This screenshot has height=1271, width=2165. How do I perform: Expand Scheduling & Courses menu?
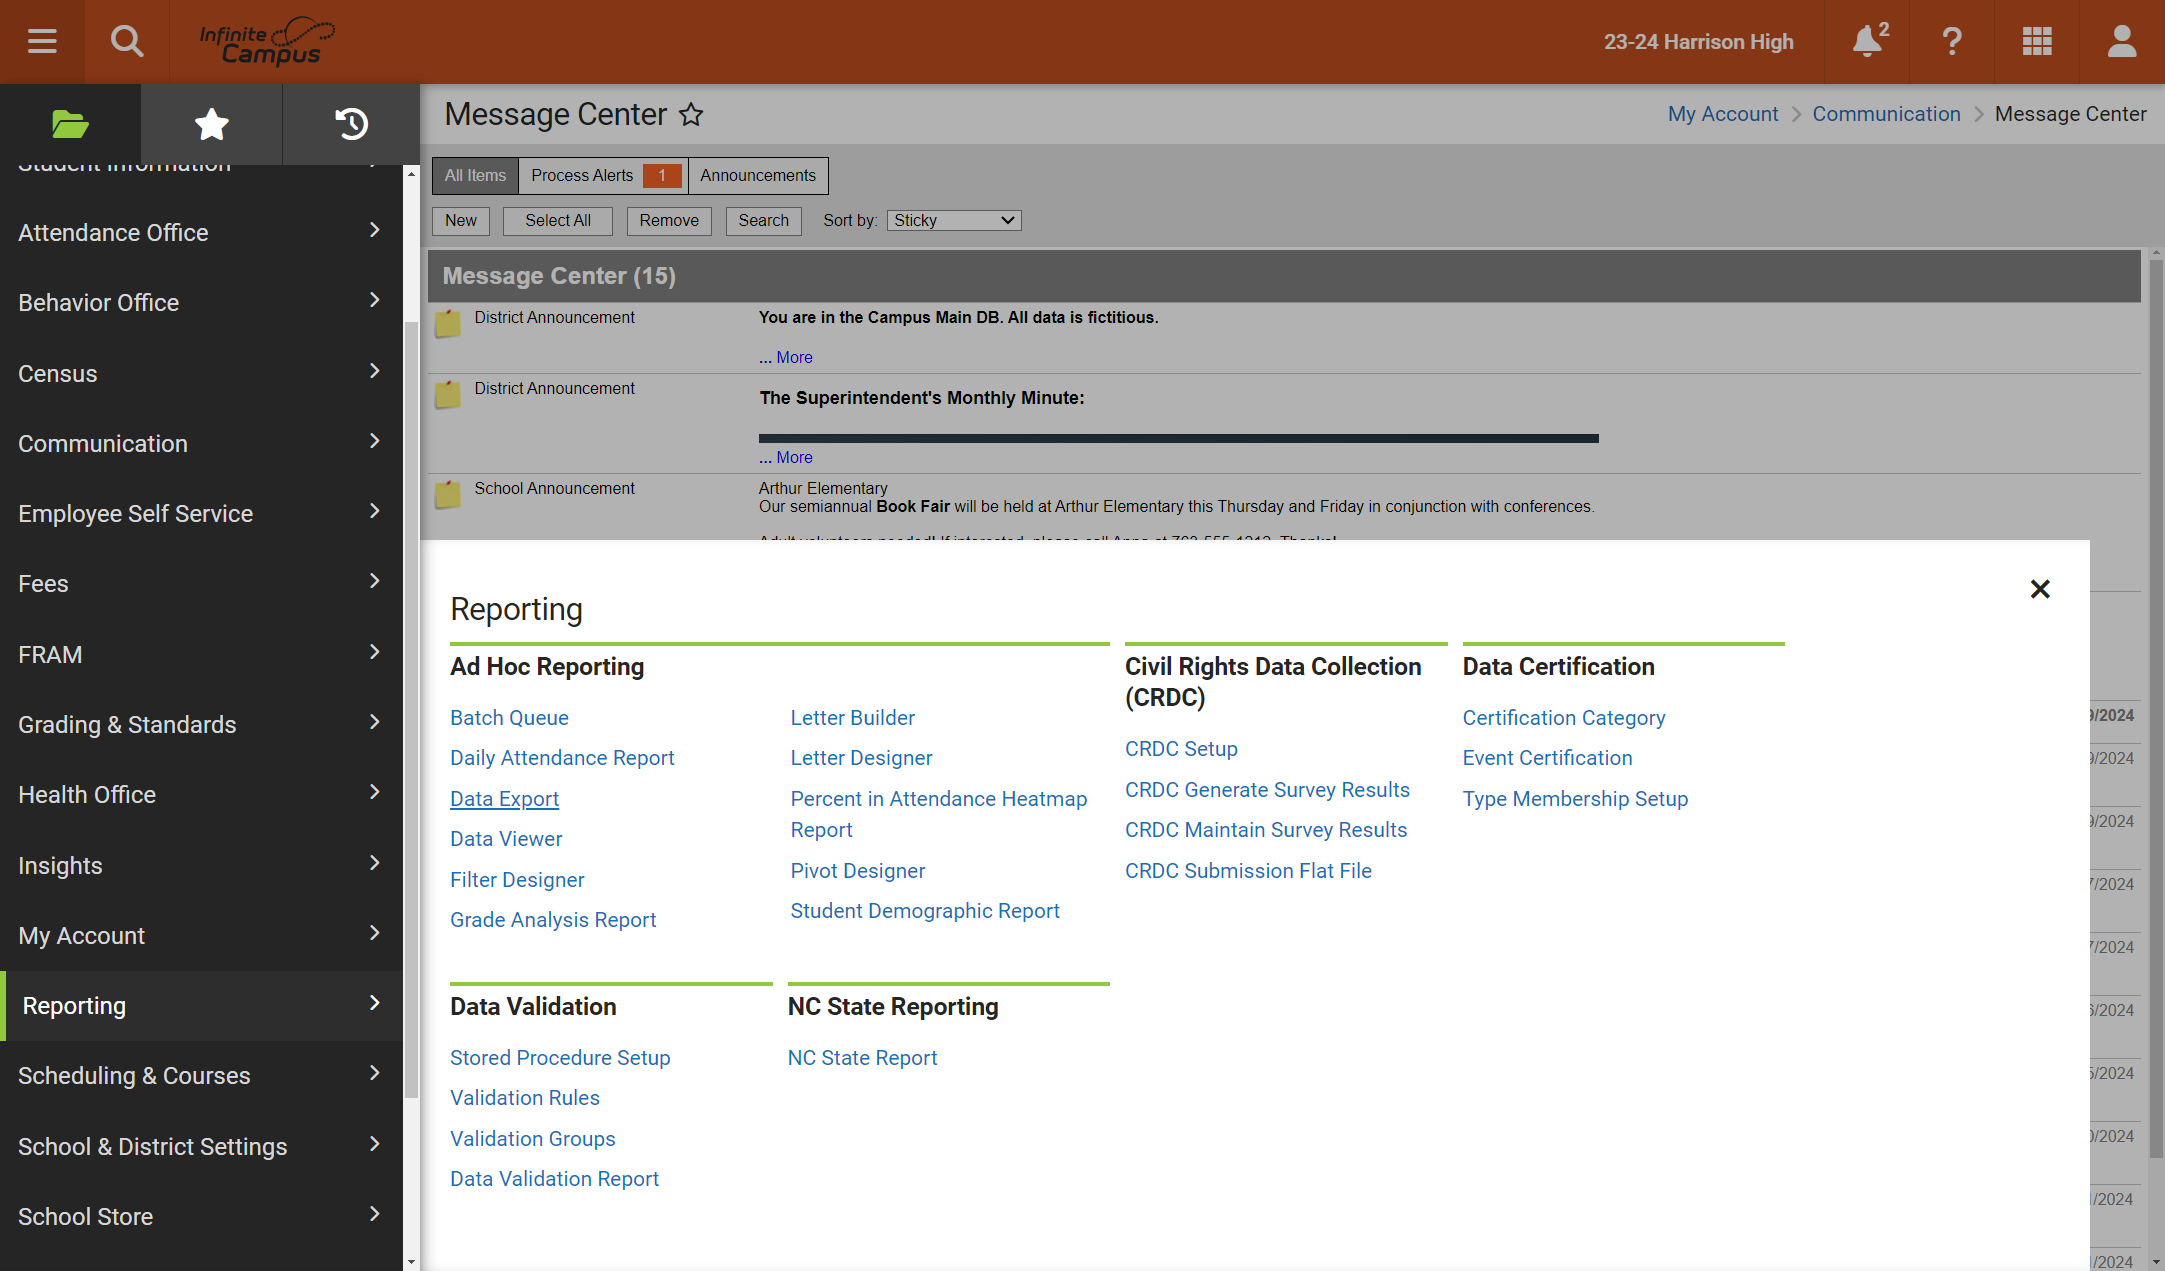click(x=201, y=1075)
